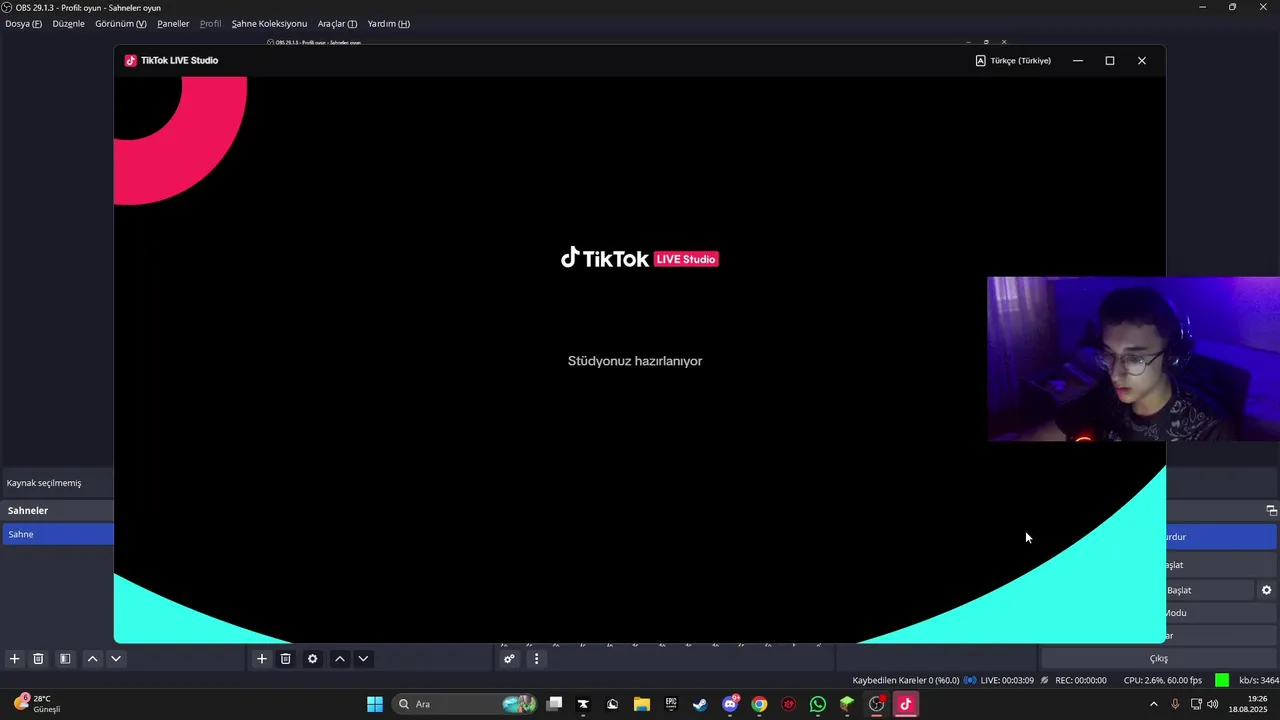Open the Dosya menu

(23, 23)
